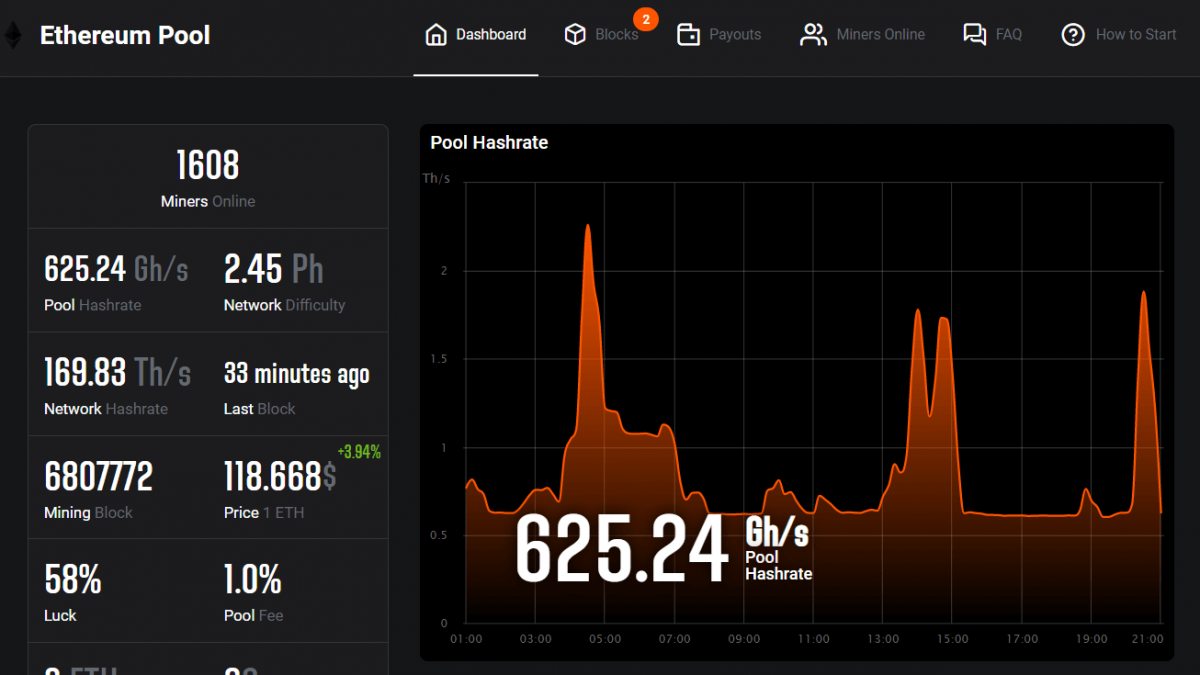Select the FAQ speech bubble icon
1200x675 pixels.
tap(973, 33)
